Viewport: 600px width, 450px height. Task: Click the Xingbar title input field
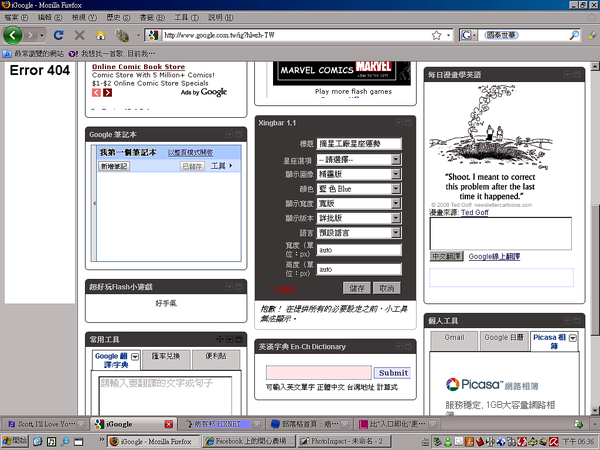[x=359, y=143]
